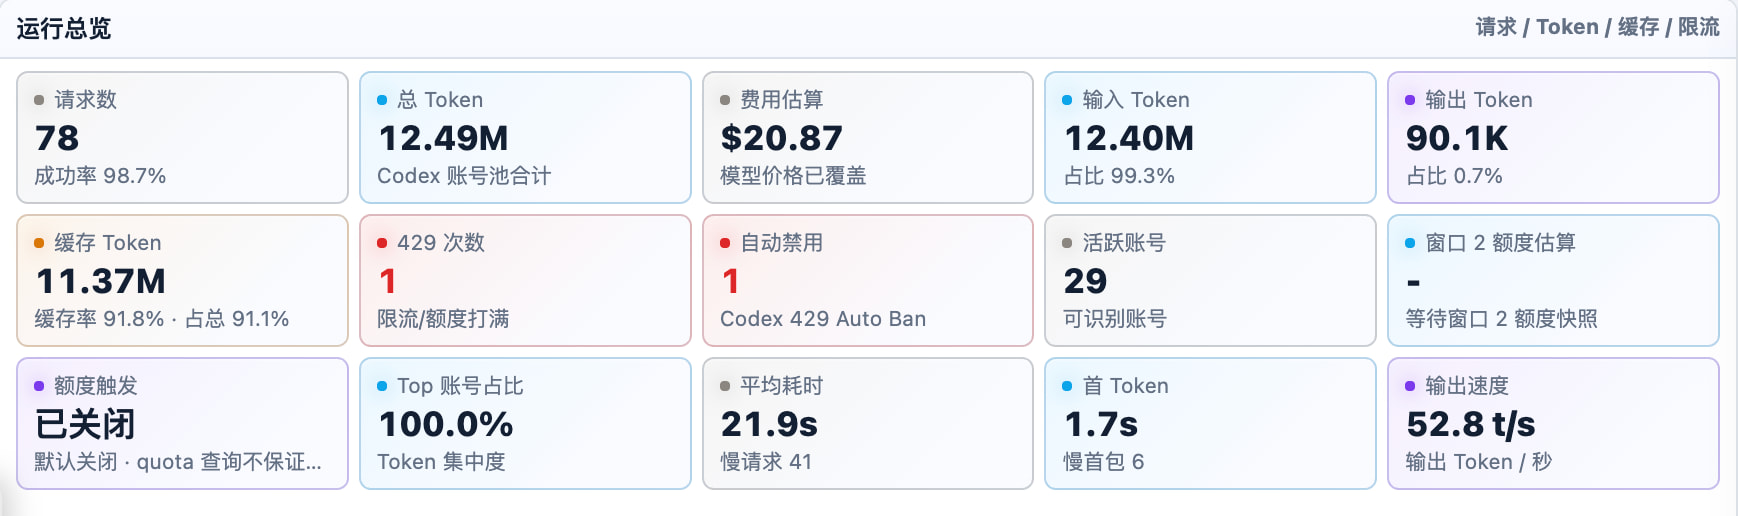Click the 平均耗时 21.9s card
This screenshot has width=1738, height=516.
tap(868, 423)
